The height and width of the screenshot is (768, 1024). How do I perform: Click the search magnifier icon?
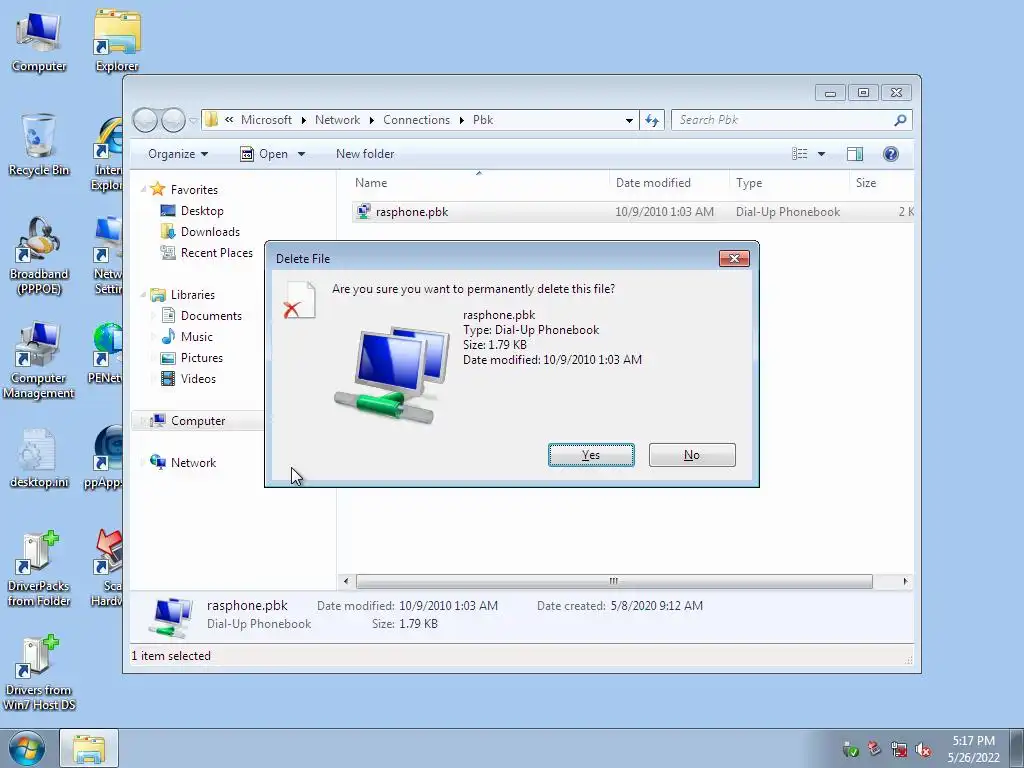click(901, 120)
